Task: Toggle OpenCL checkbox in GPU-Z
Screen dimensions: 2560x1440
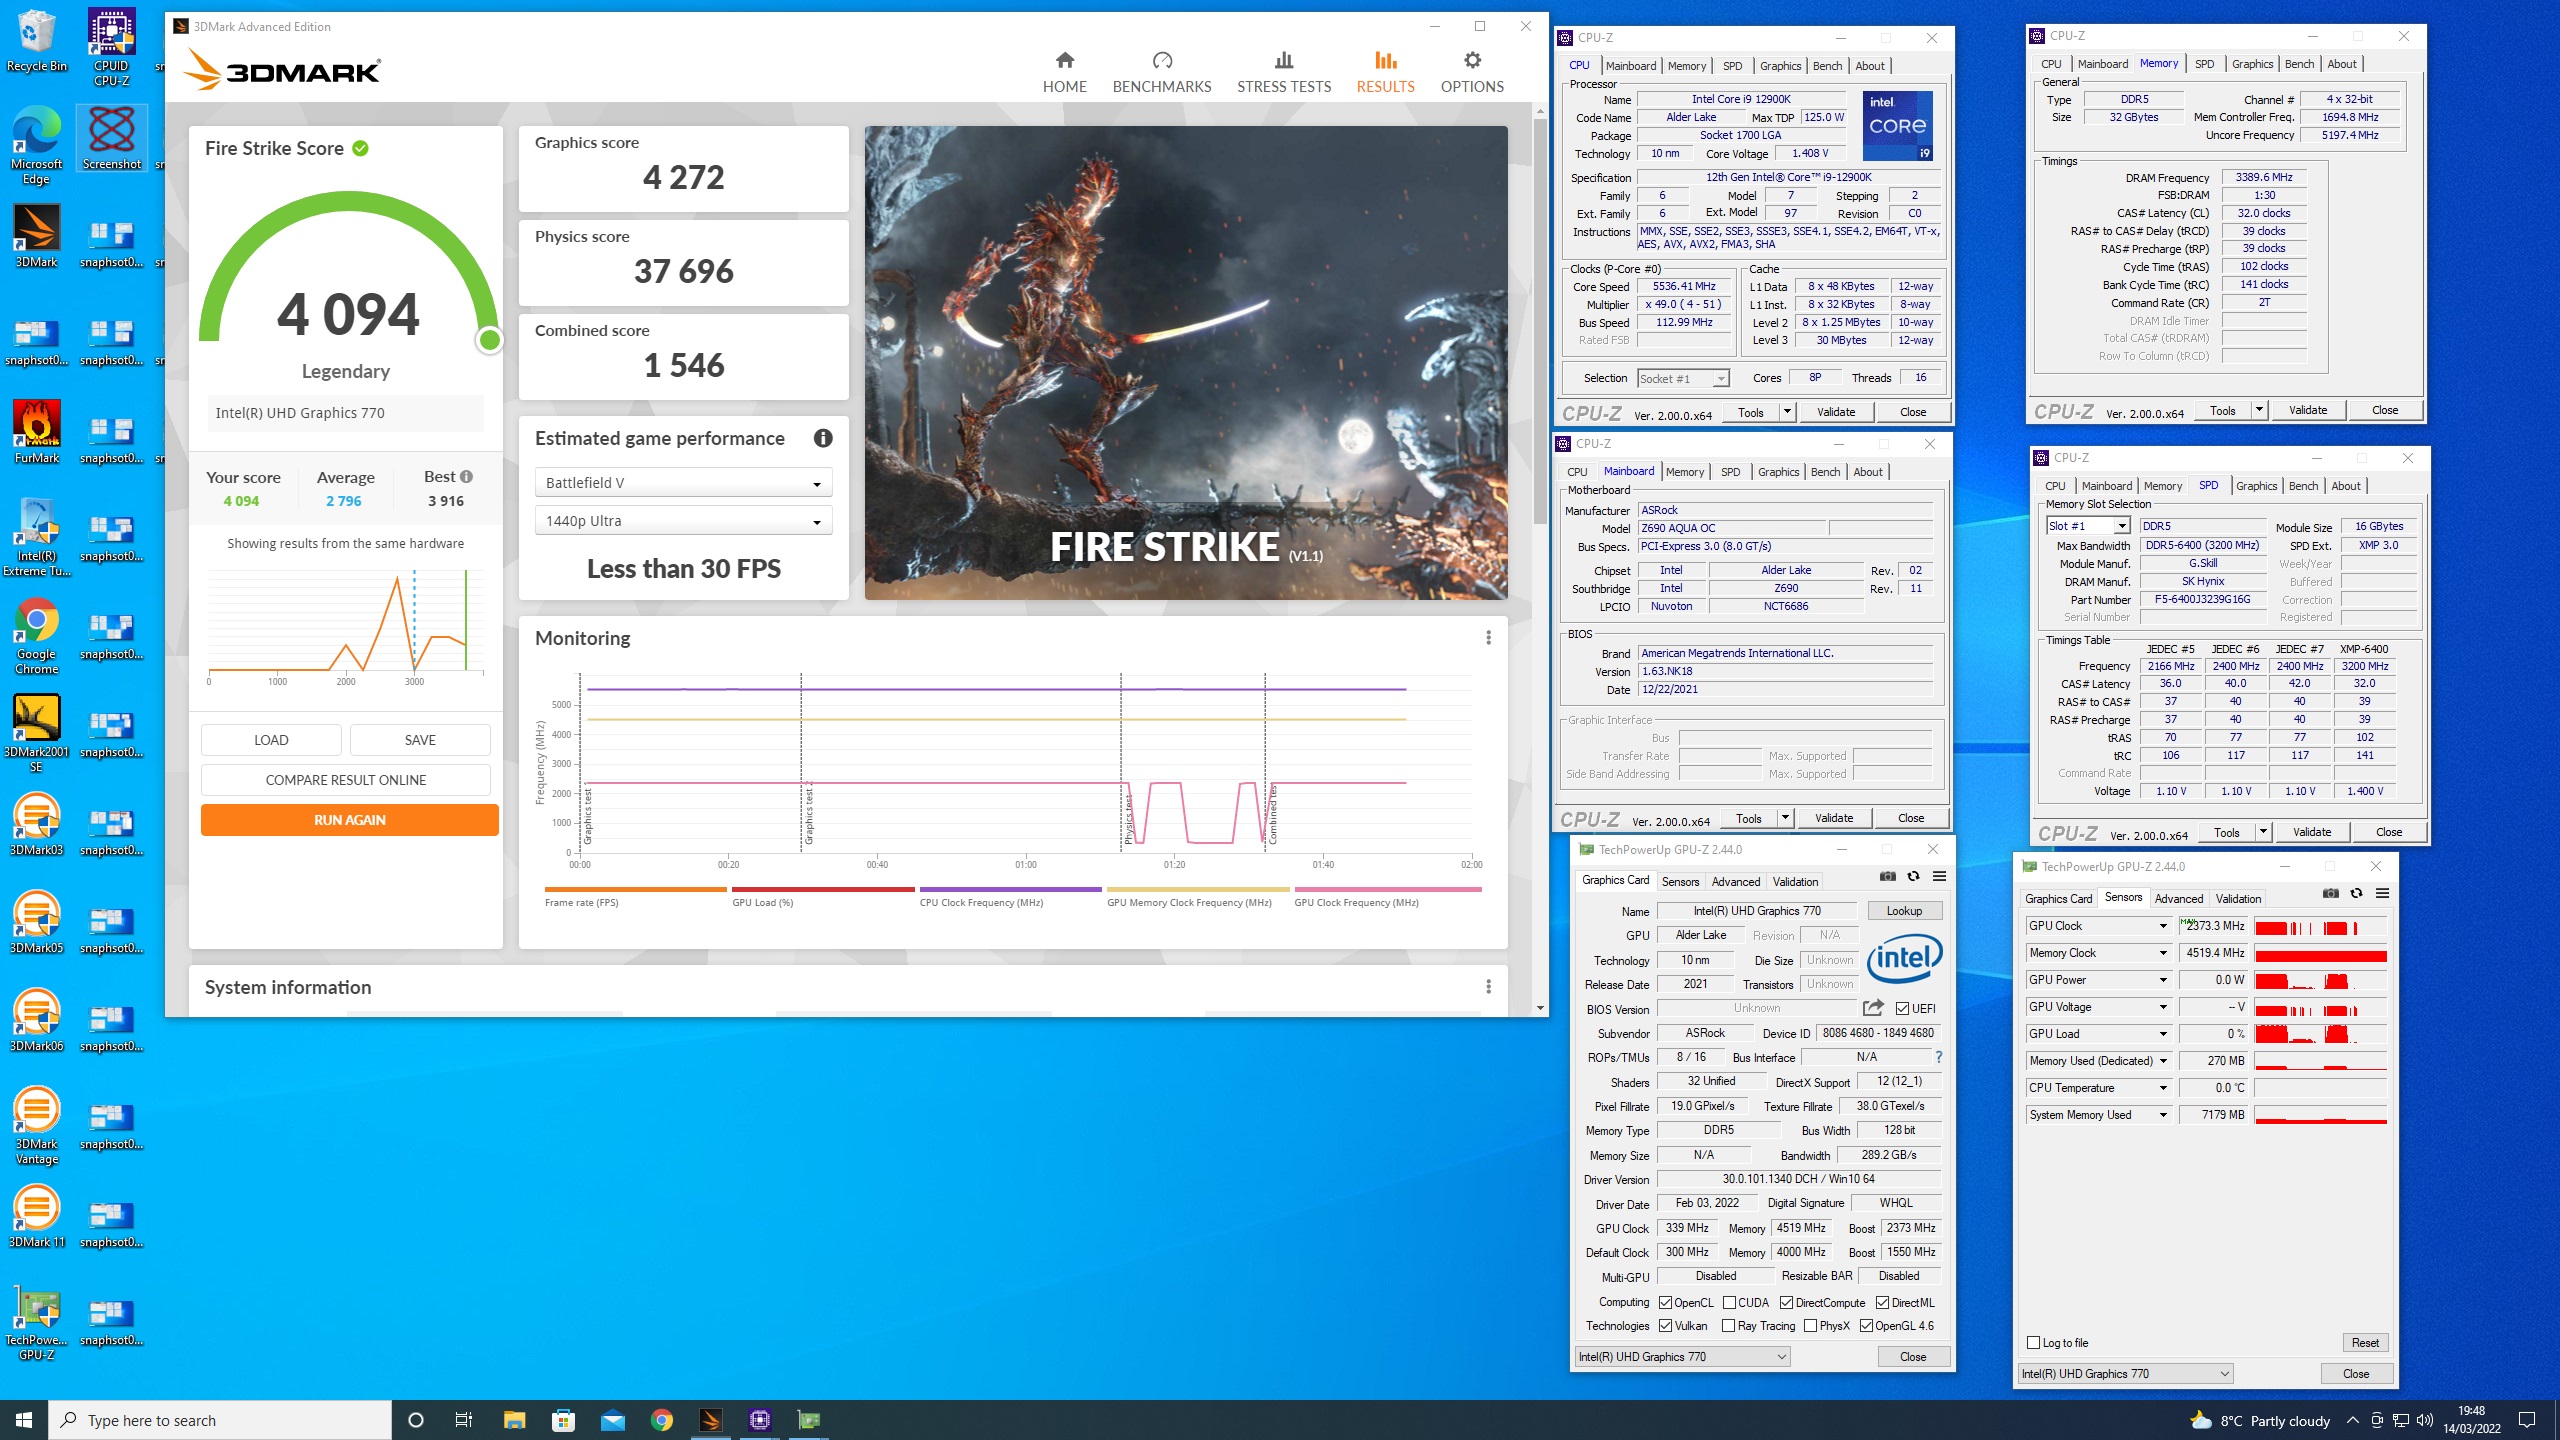Action: click(x=1665, y=1303)
